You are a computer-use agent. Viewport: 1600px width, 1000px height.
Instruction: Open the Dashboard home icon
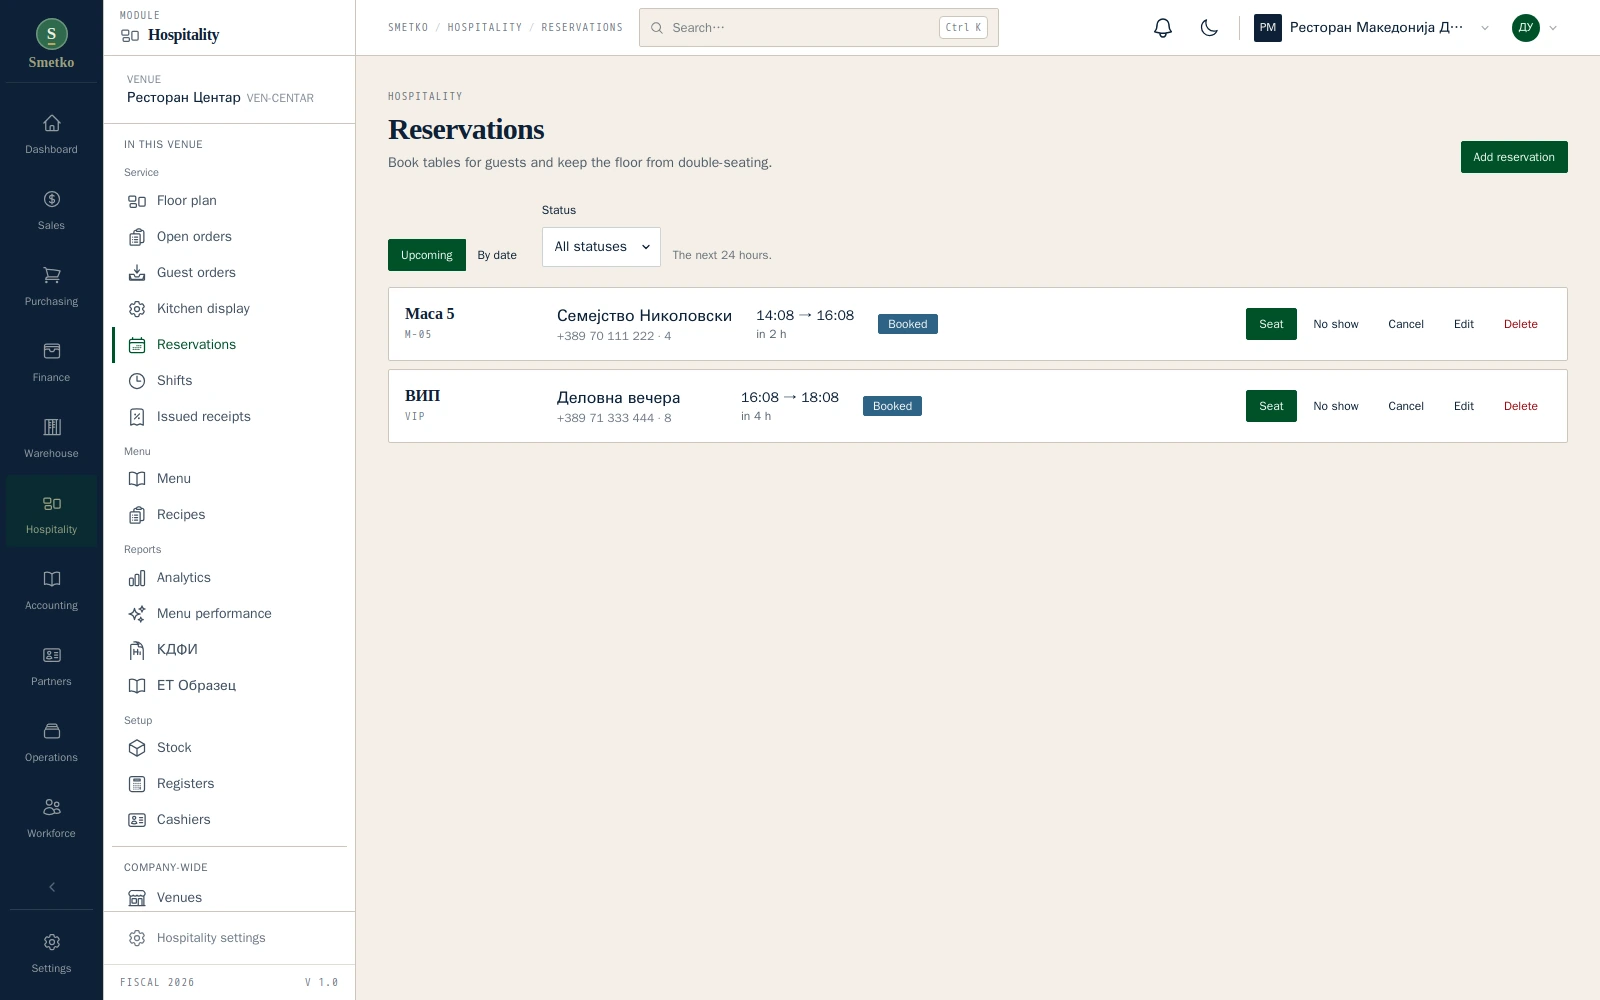click(x=51, y=124)
